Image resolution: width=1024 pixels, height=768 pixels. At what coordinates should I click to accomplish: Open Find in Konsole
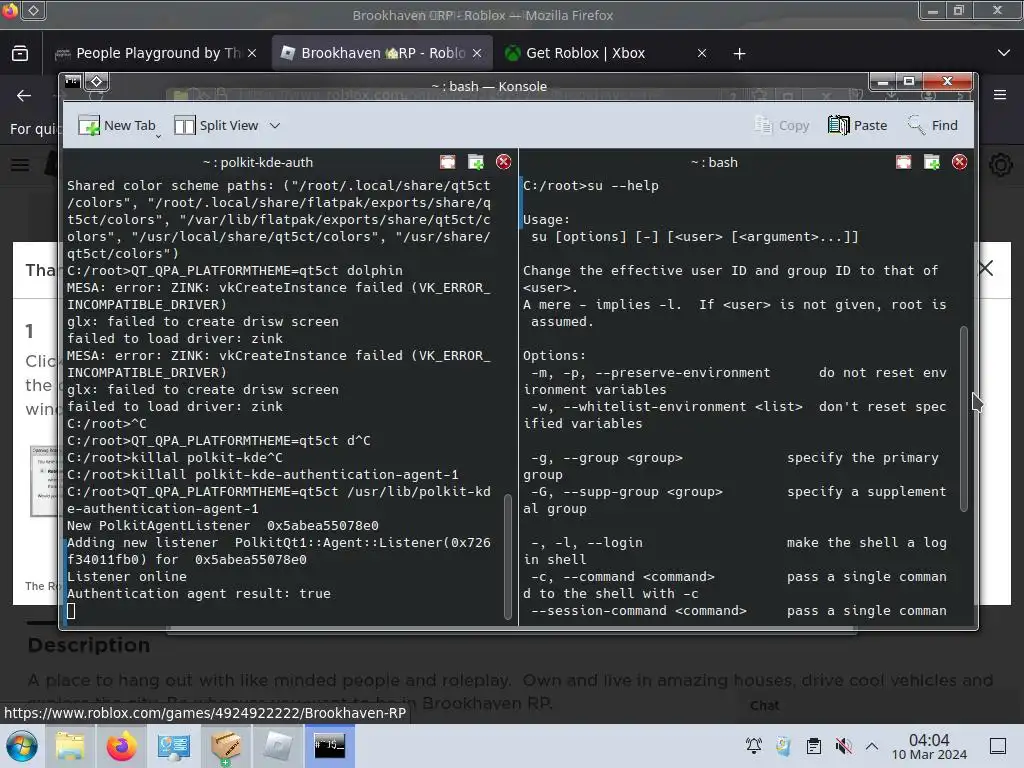pyautogui.click(x=933, y=125)
